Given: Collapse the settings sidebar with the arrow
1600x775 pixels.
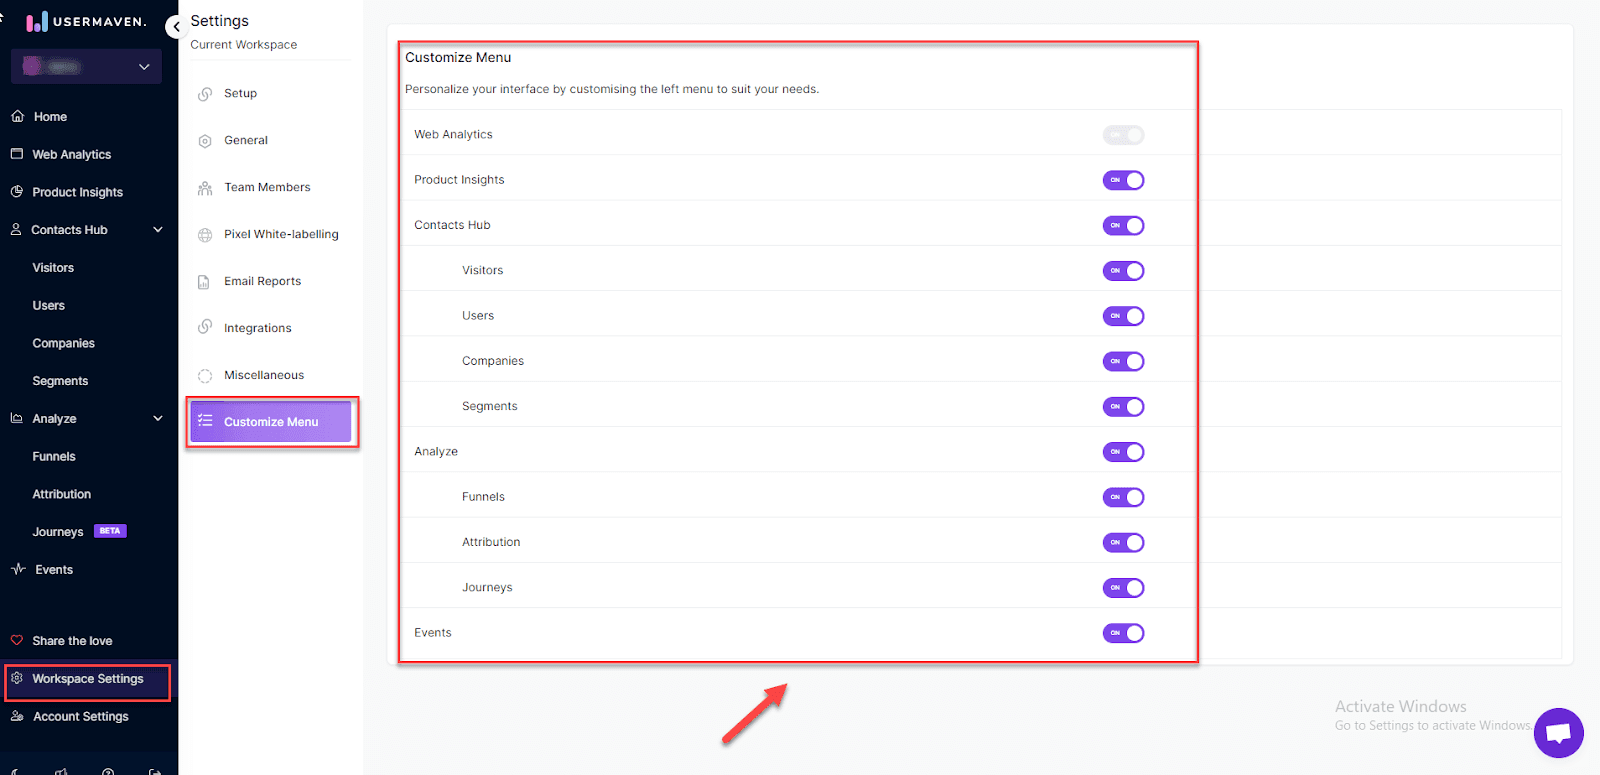Looking at the screenshot, I should 176,26.
